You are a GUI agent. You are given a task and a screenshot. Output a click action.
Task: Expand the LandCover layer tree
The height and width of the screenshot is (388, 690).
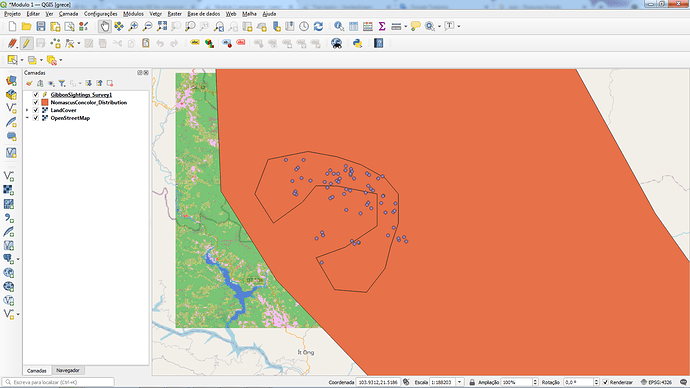(x=27, y=110)
